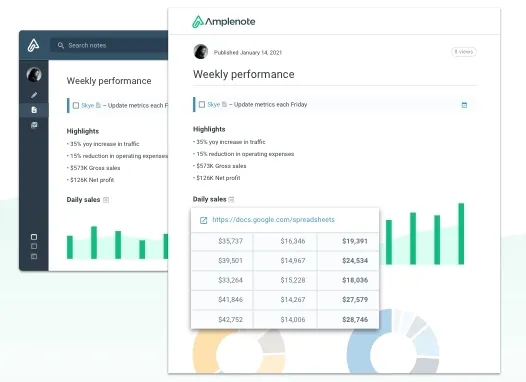Select the cell with $35,737
Image resolution: width=526 pixels, height=382 pixels.
click(x=222, y=241)
